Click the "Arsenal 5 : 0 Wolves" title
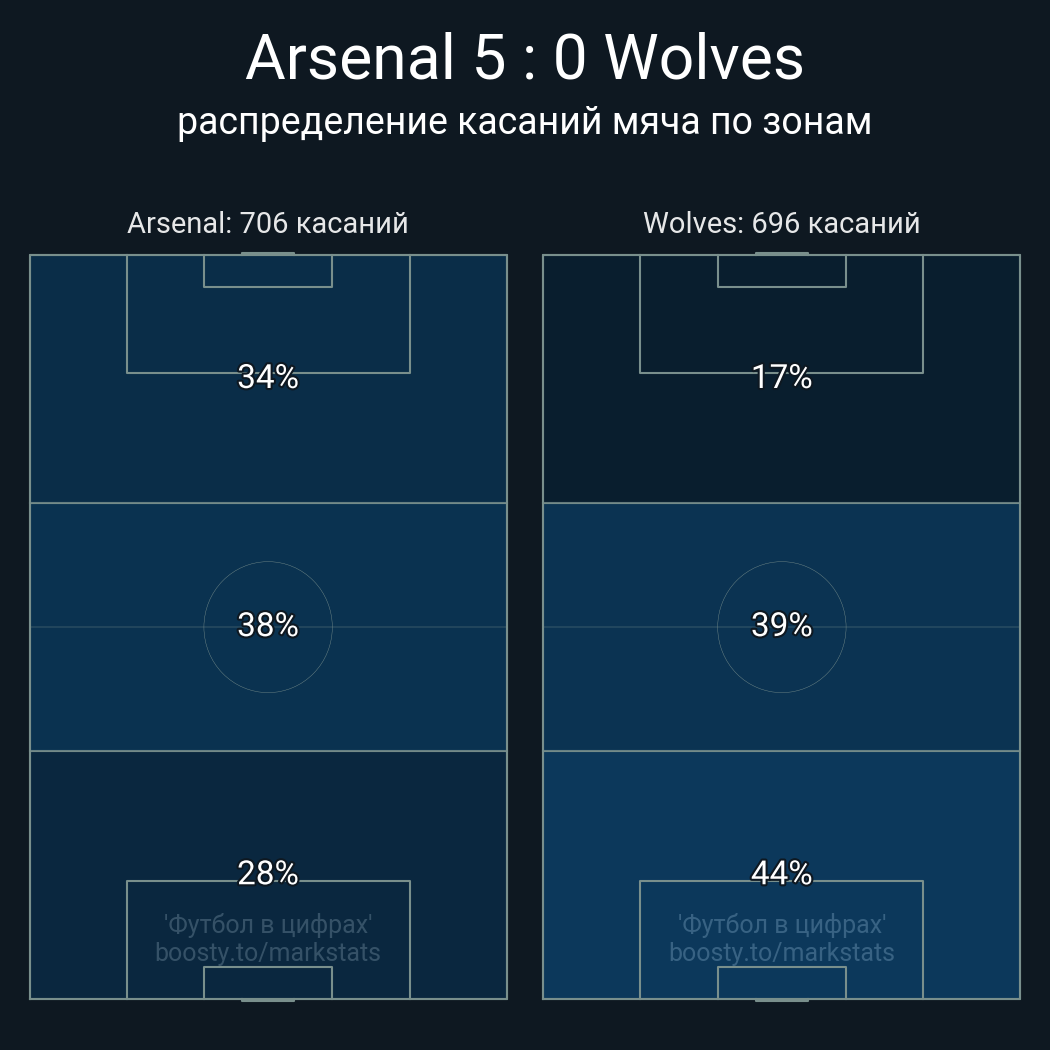The image size is (1050, 1050). click(x=524, y=58)
